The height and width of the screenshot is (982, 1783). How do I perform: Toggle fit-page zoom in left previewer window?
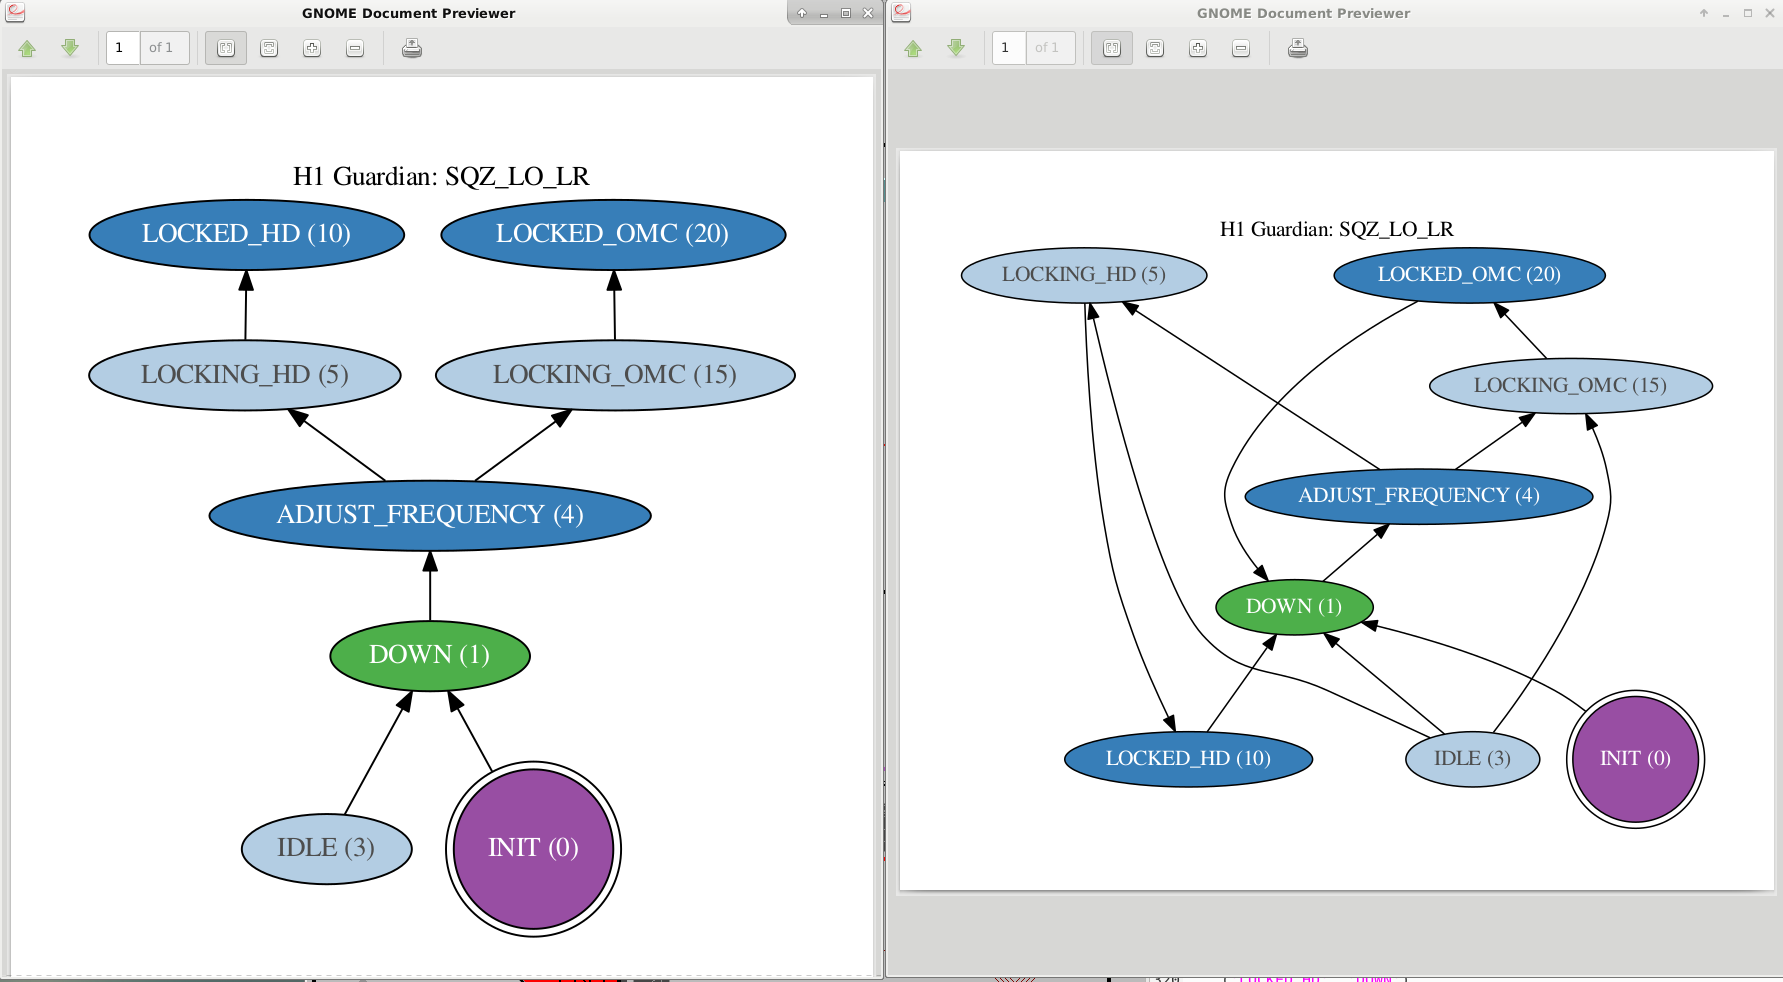click(x=226, y=48)
